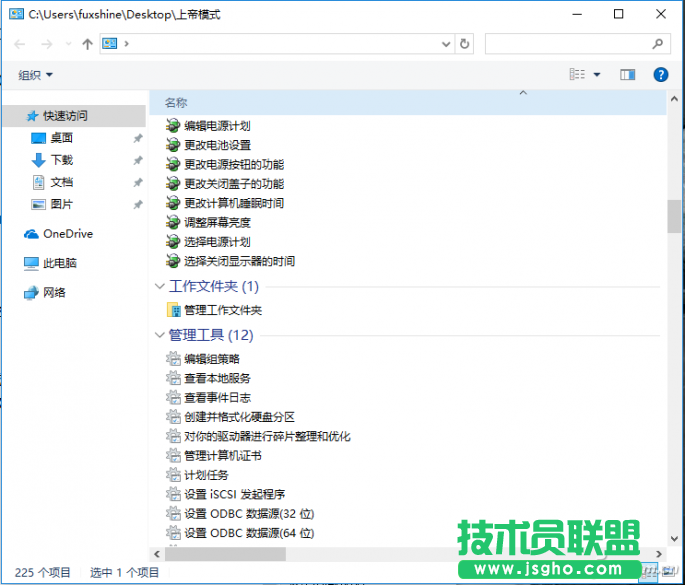Sort by the 名称 column header

tap(176, 103)
